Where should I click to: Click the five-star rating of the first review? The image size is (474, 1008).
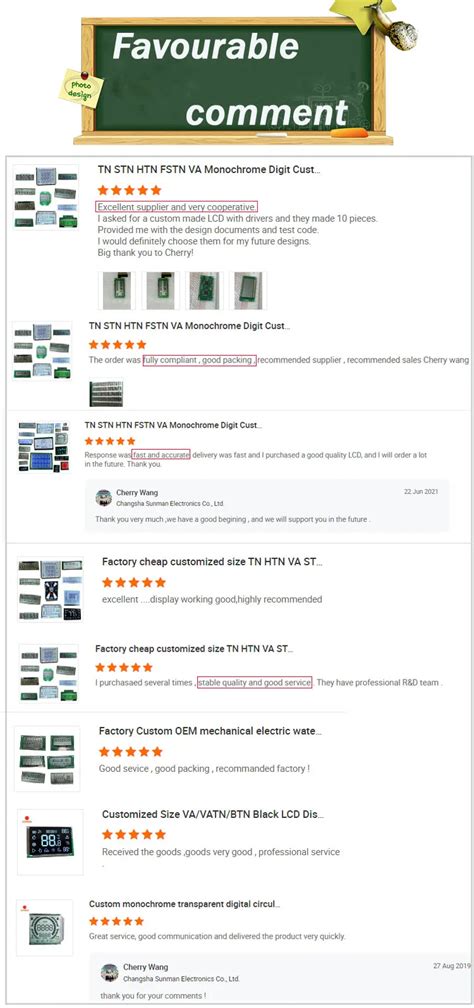click(x=129, y=190)
